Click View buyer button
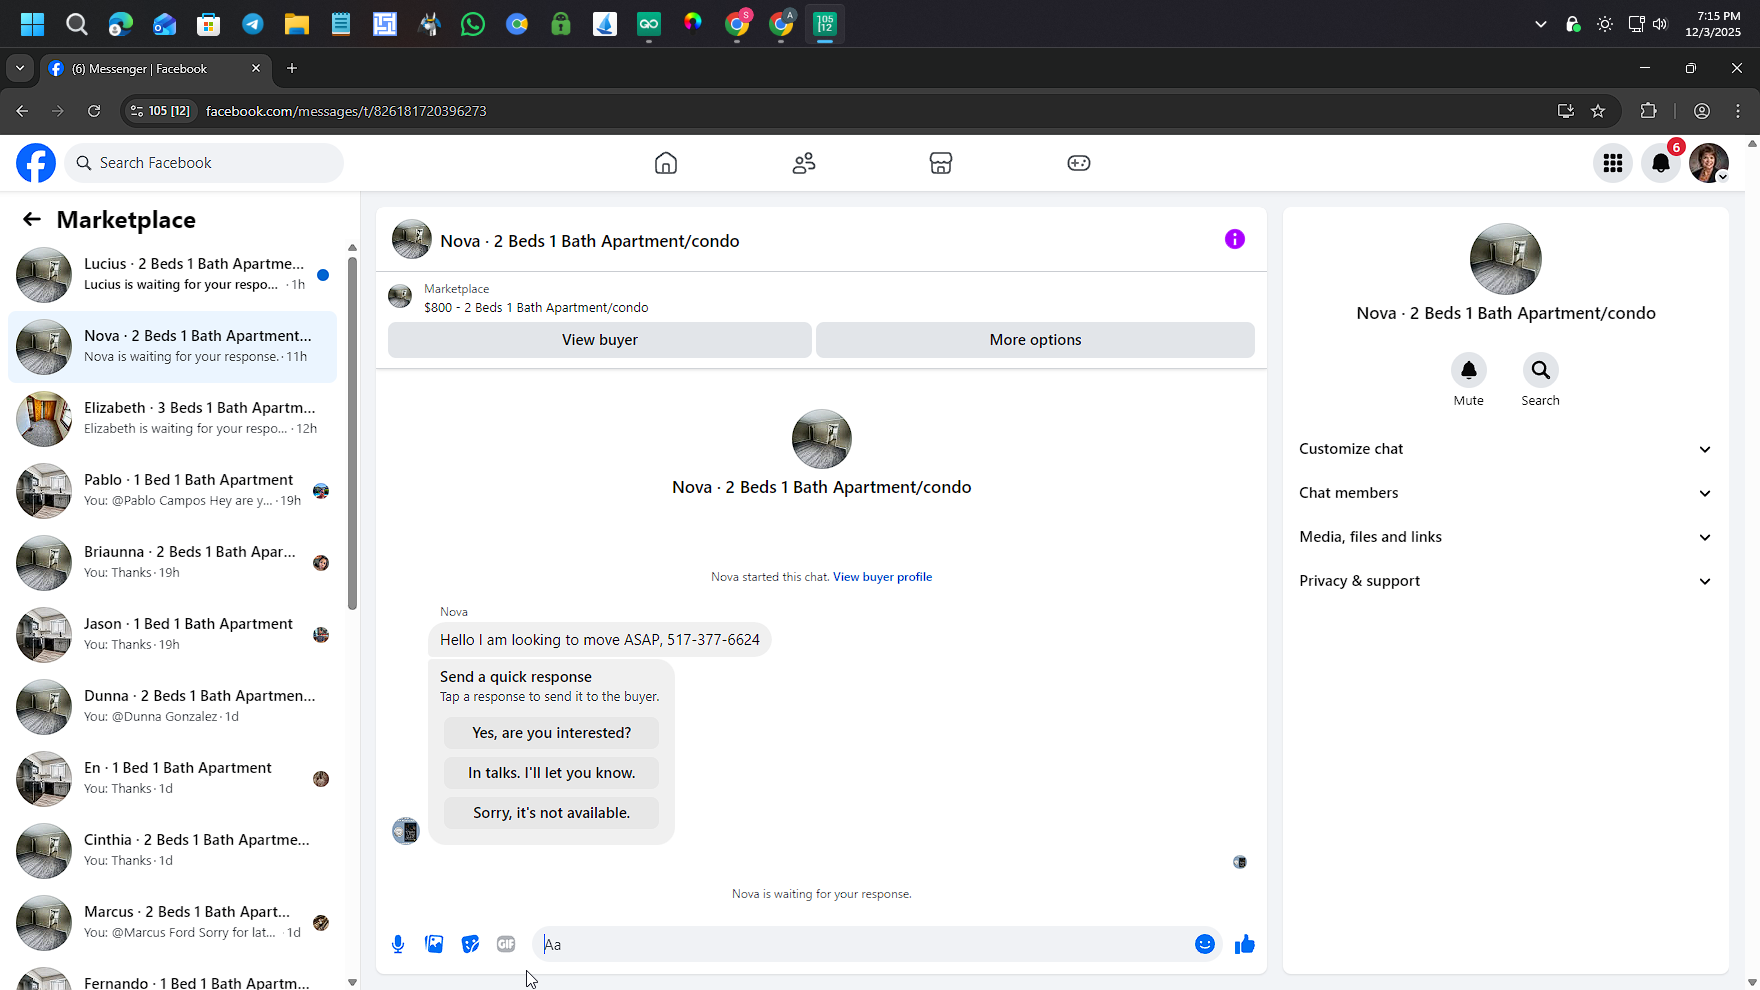This screenshot has width=1760, height=990. (600, 340)
